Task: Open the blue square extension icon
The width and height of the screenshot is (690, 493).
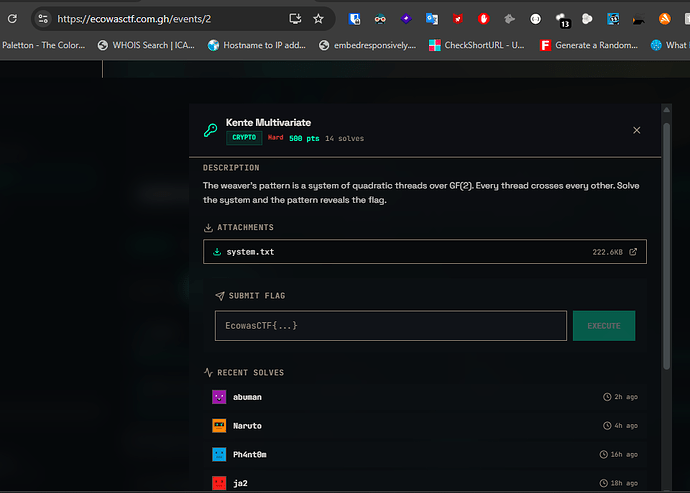Action: pyautogui.click(x=613, y=19)
